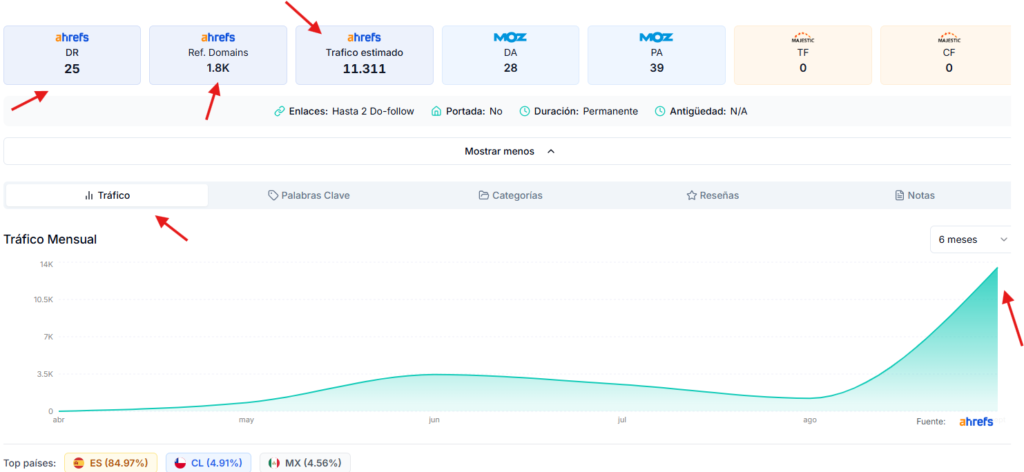Click the tag icon in Palabras Clave tab
This screenshot has width=1024, height=472.
tap(274, 195)
